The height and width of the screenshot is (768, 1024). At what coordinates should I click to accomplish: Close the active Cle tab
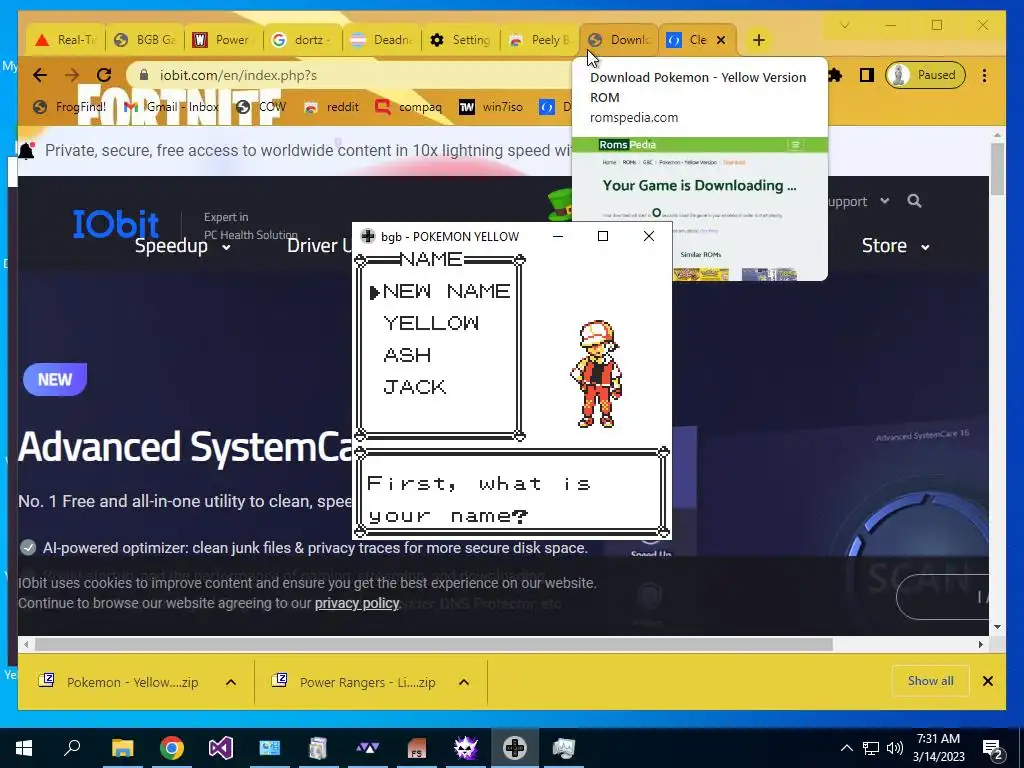click(x=721, y=40)
